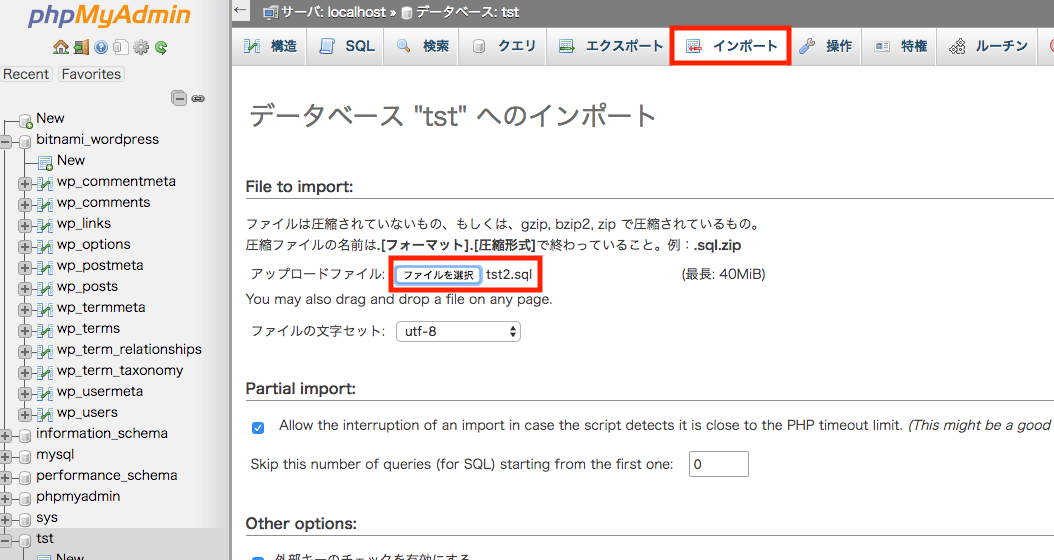The image size is (1054, 560).
Task: Open the エクスポート (Export) tab
Action: click(611, 46)
